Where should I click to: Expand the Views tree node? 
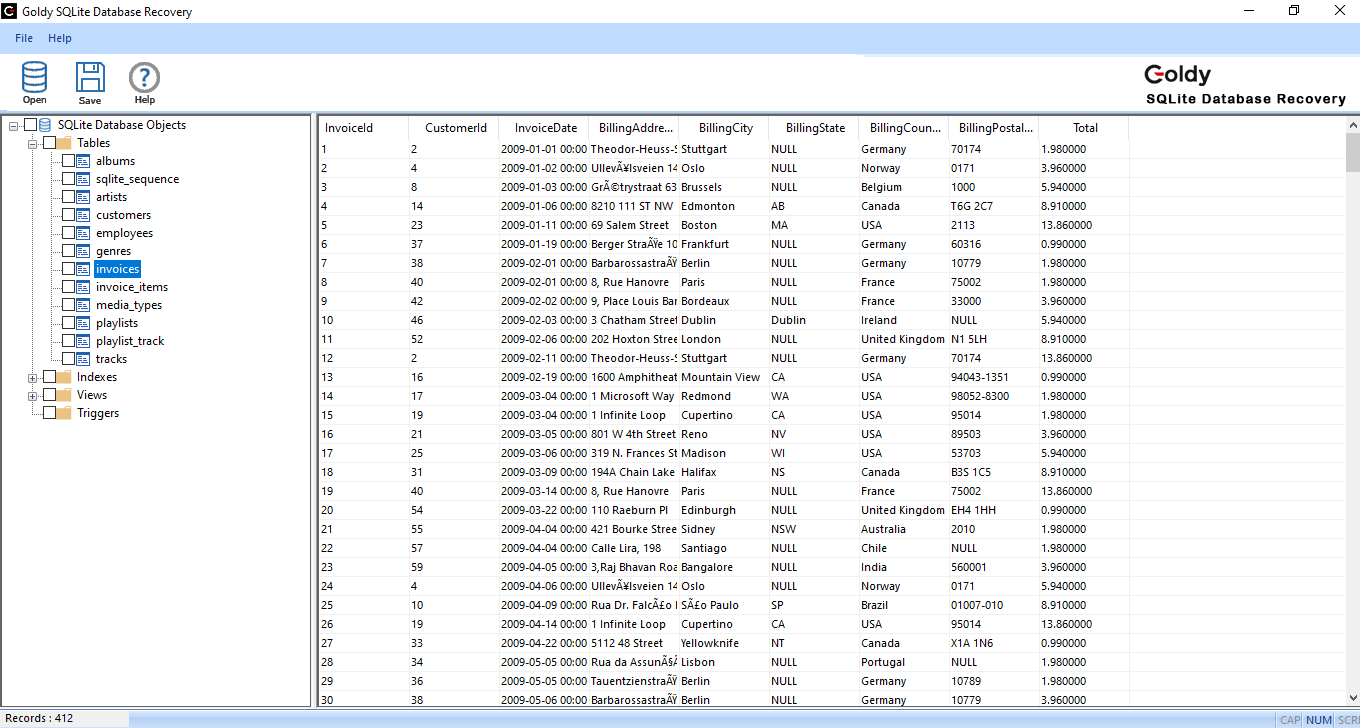[33, 395]
